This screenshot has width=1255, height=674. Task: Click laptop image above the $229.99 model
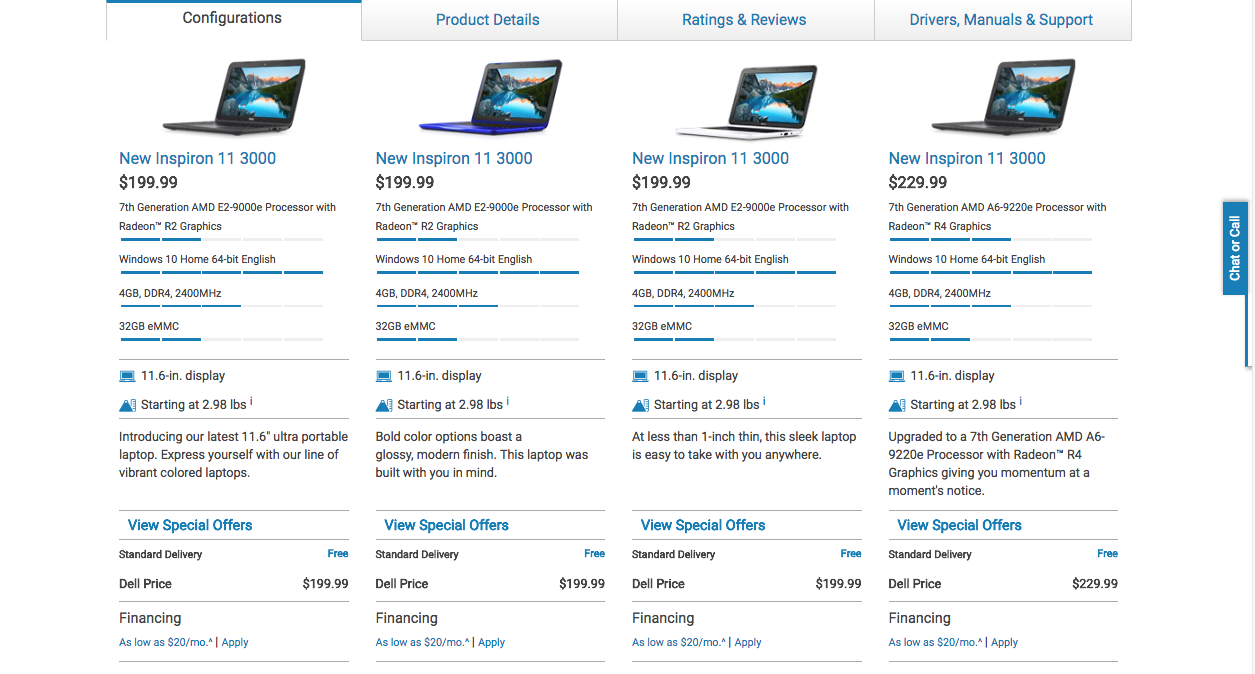1003,97
